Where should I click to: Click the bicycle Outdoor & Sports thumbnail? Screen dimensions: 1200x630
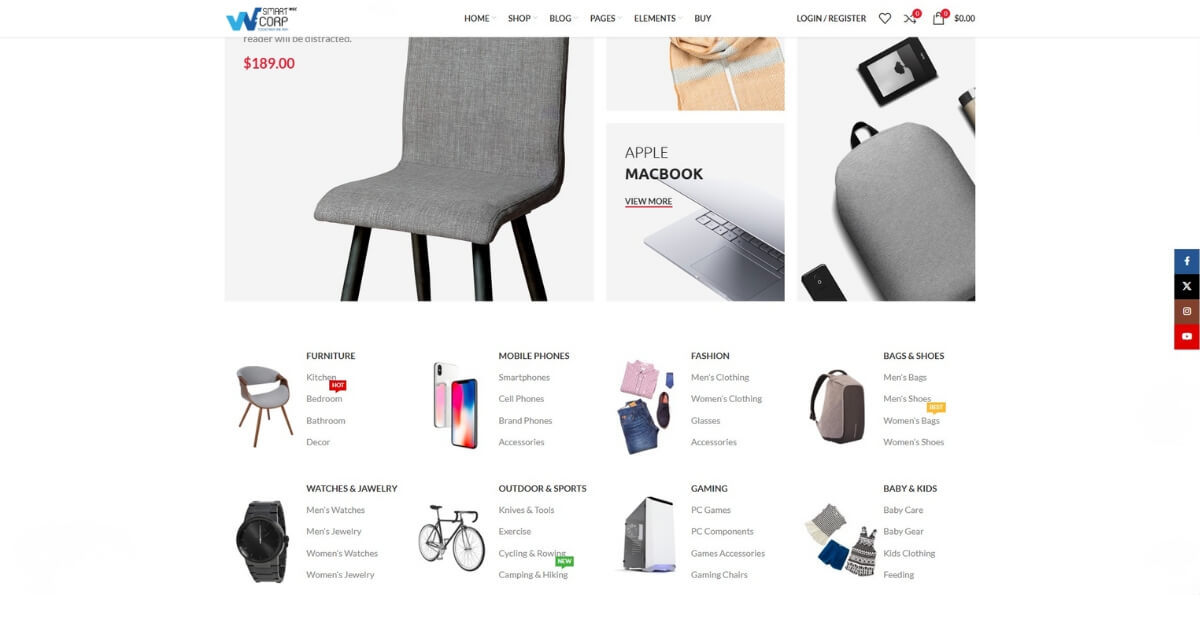pyautogui.click(x=451, y=537)
